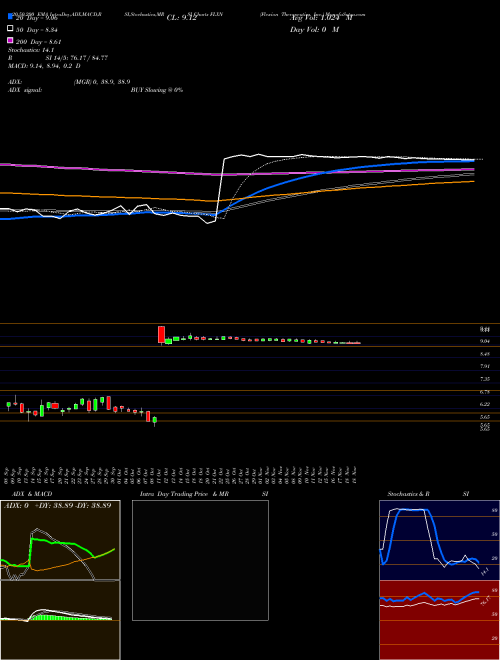500x660 pixels.
Task: Click the blue 20 Day legend swatch
Action: [10, 16]
